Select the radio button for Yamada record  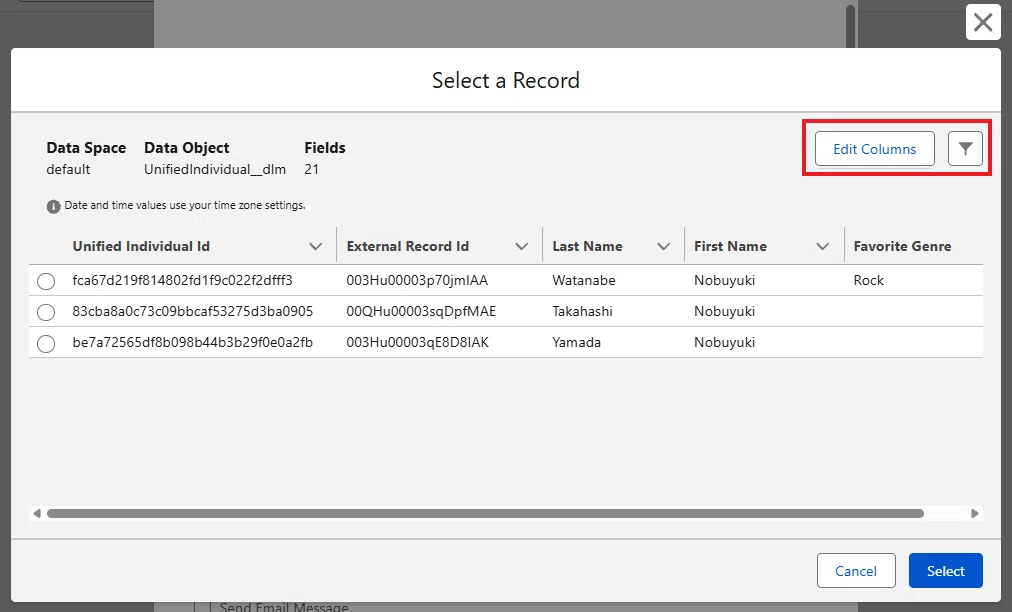point(46,343)
